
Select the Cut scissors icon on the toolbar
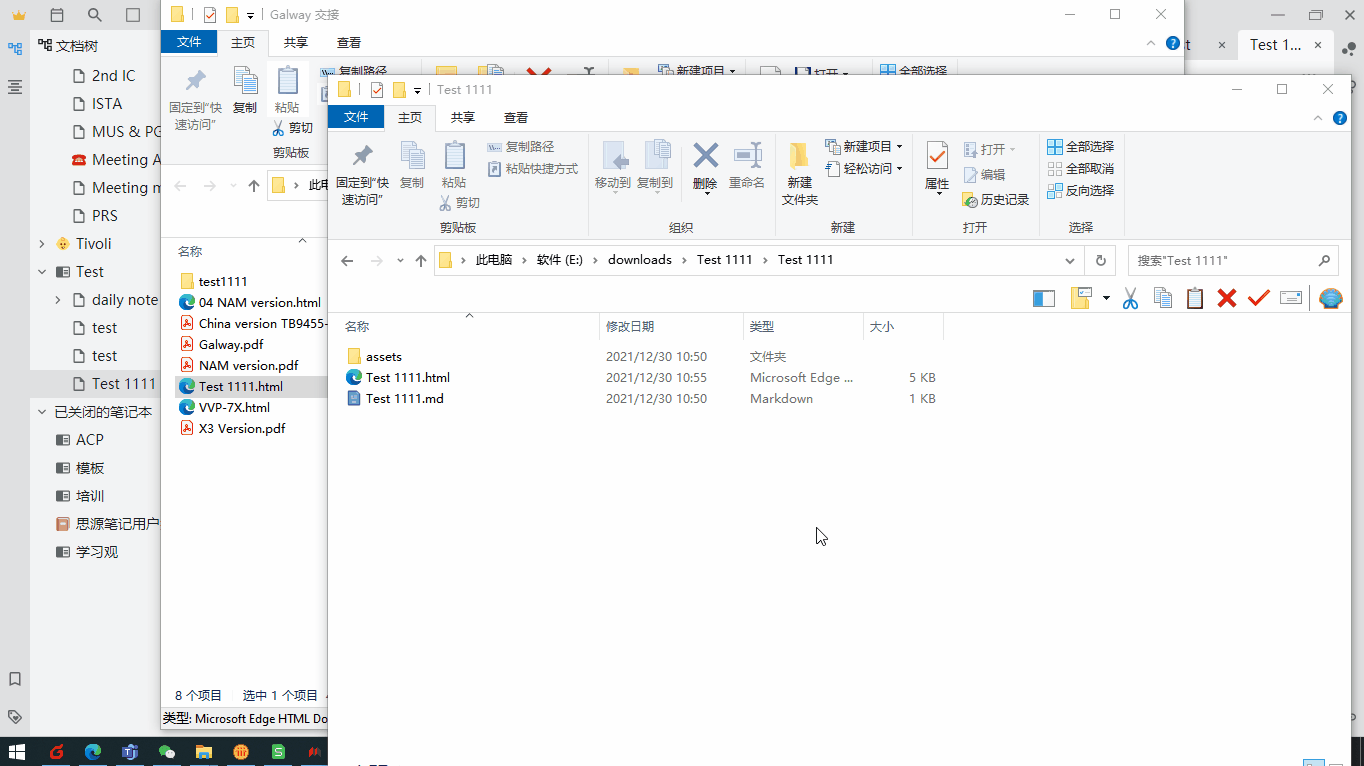pyautogui.click(x=1129, y=297)
